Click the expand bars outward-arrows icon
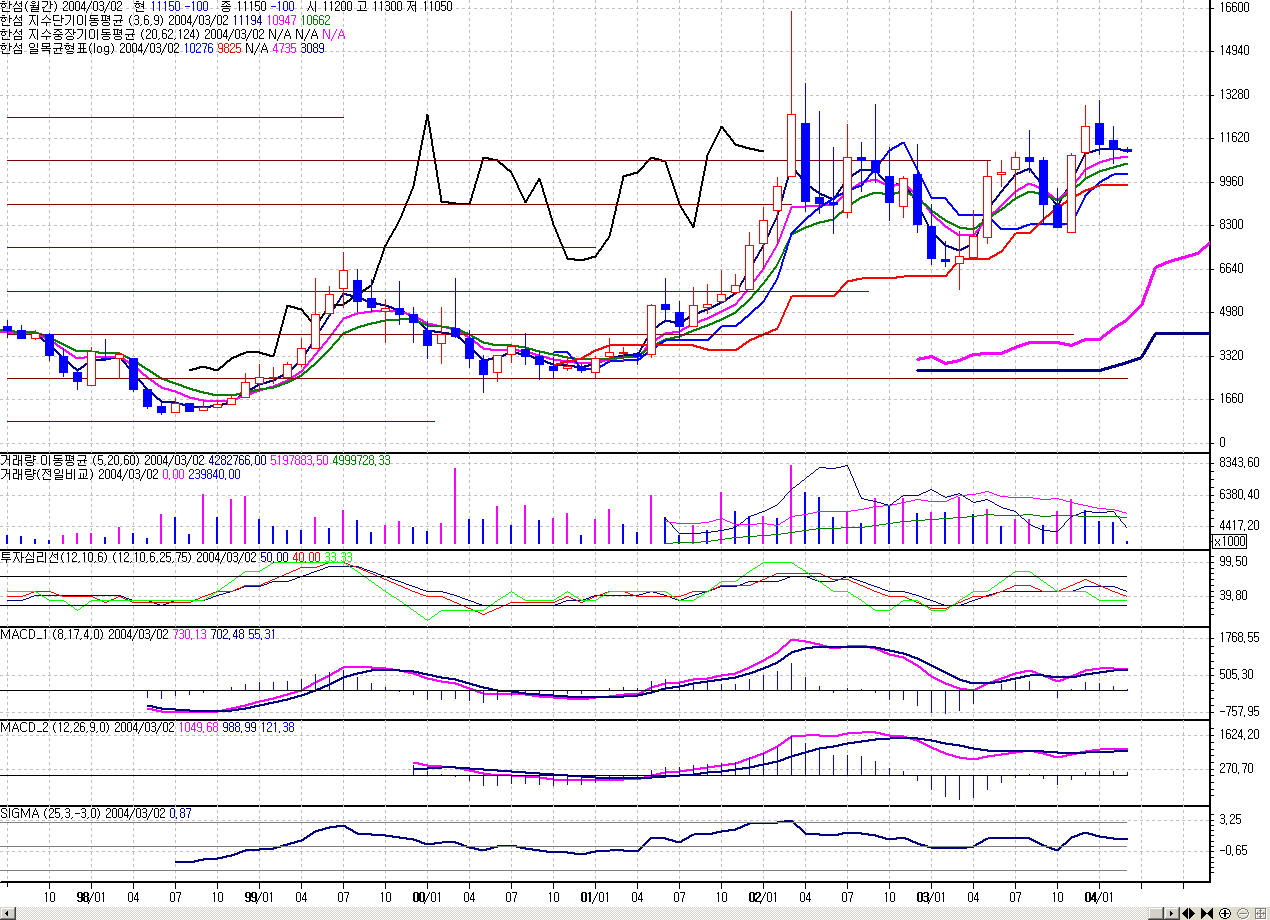This screenshot has width=1270, height=920. (x=1188, y=914)
